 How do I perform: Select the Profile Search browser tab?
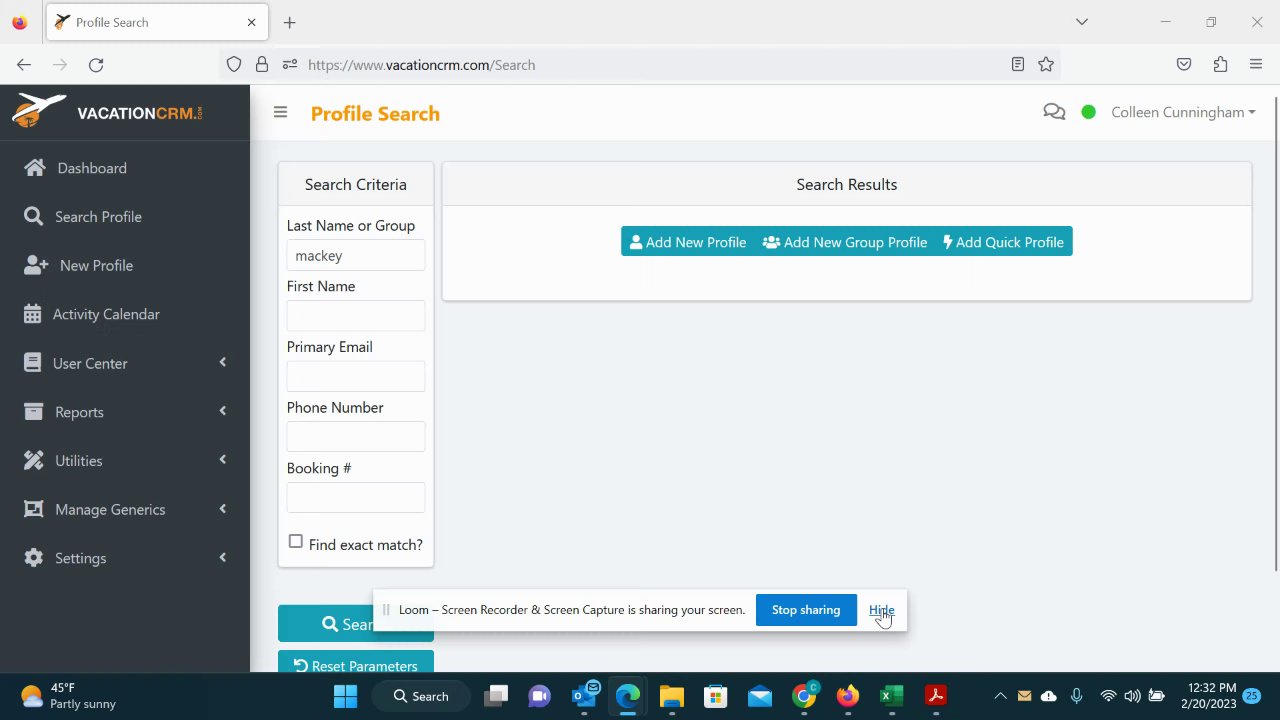[x=157, y=22]
